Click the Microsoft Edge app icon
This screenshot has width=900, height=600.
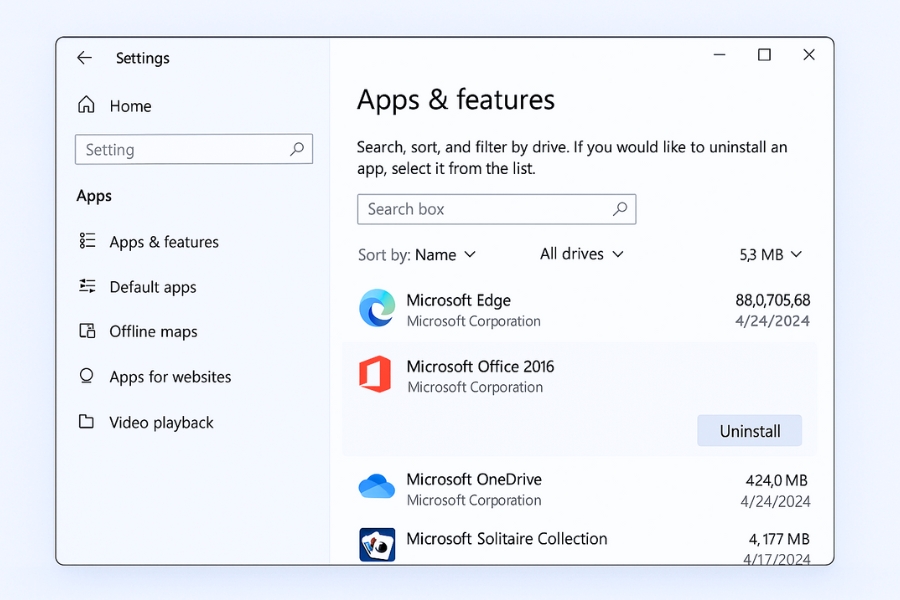pos(377,309)
